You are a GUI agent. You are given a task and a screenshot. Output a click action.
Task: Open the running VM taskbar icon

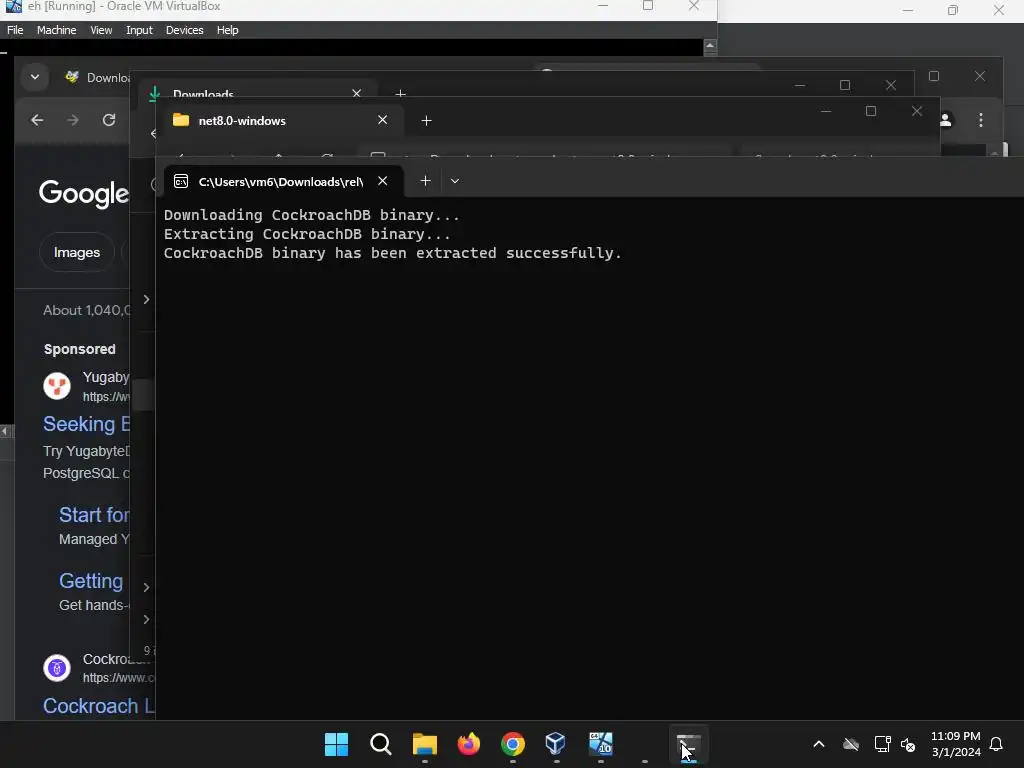pyautogui.click(x=601, y=744)
